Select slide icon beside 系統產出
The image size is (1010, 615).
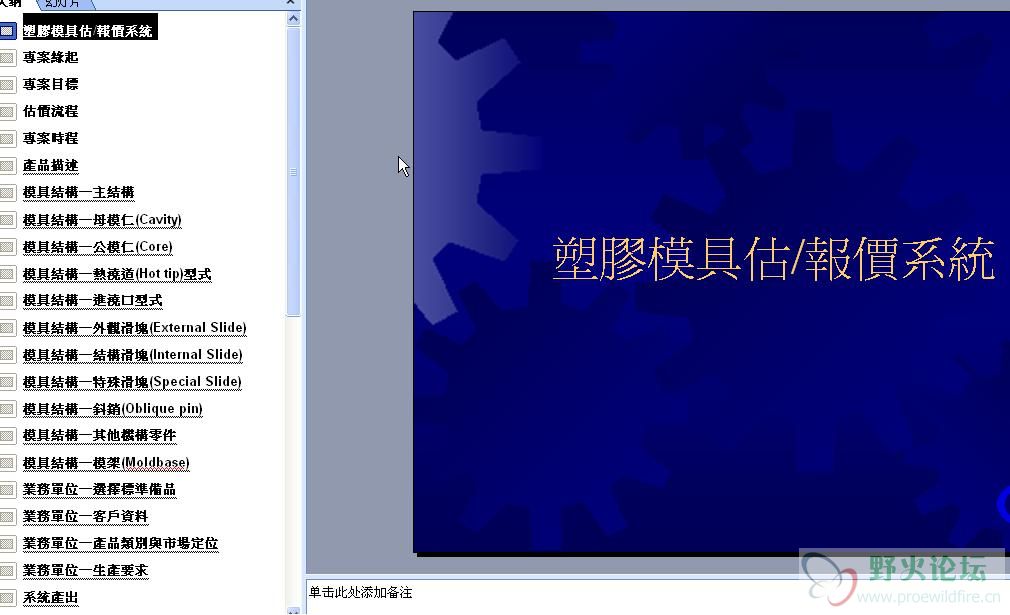coord(7,598)
